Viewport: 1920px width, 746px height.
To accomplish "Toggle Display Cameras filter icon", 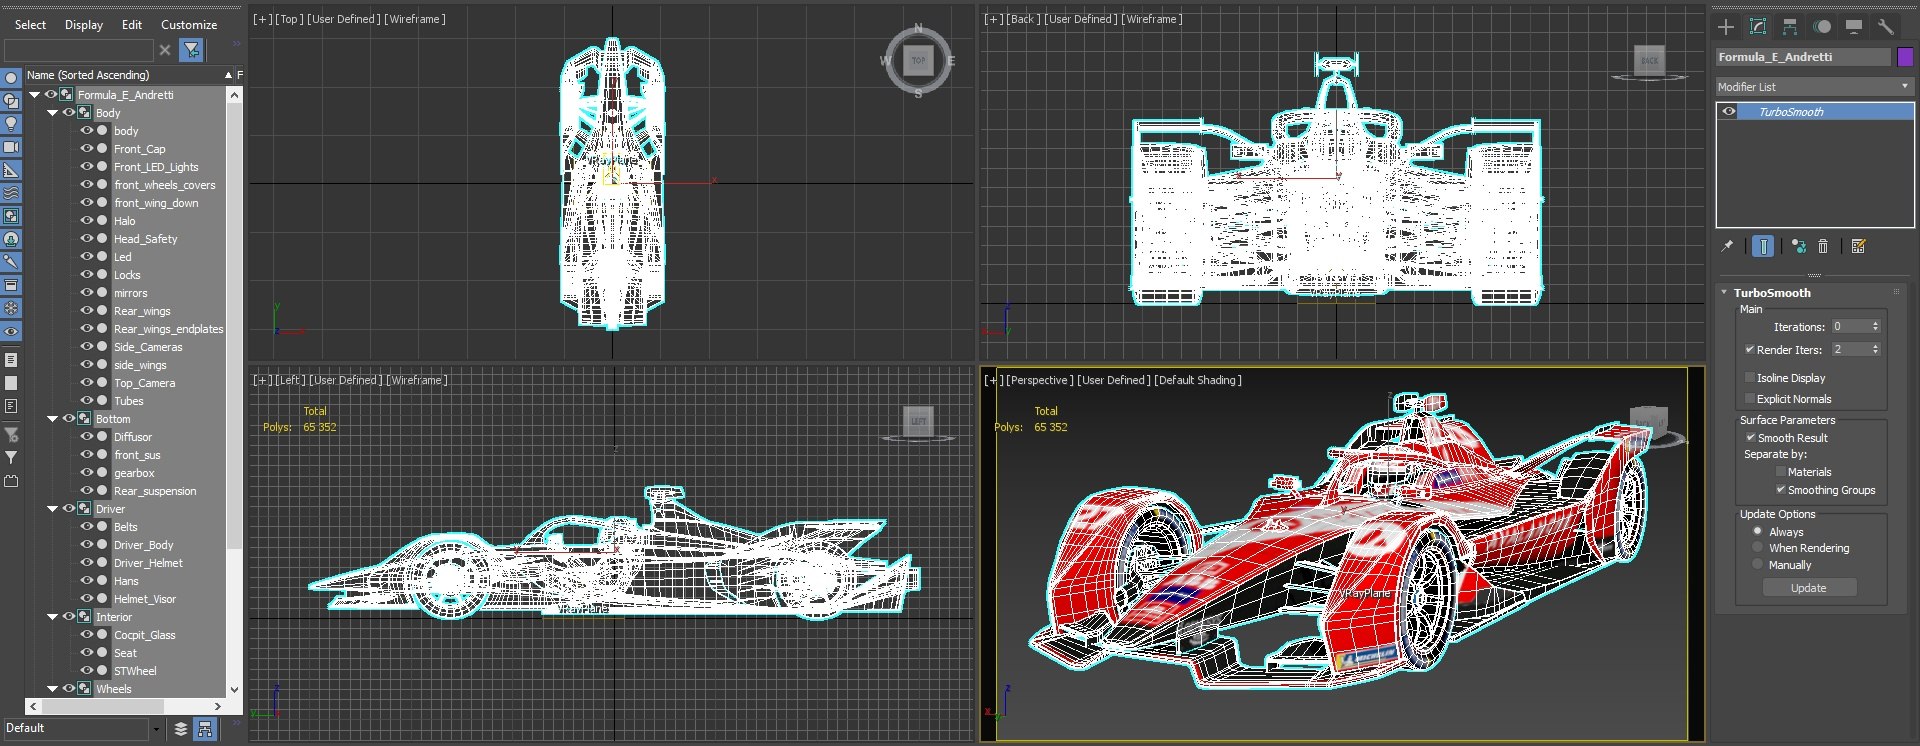I will click(11, 147).
